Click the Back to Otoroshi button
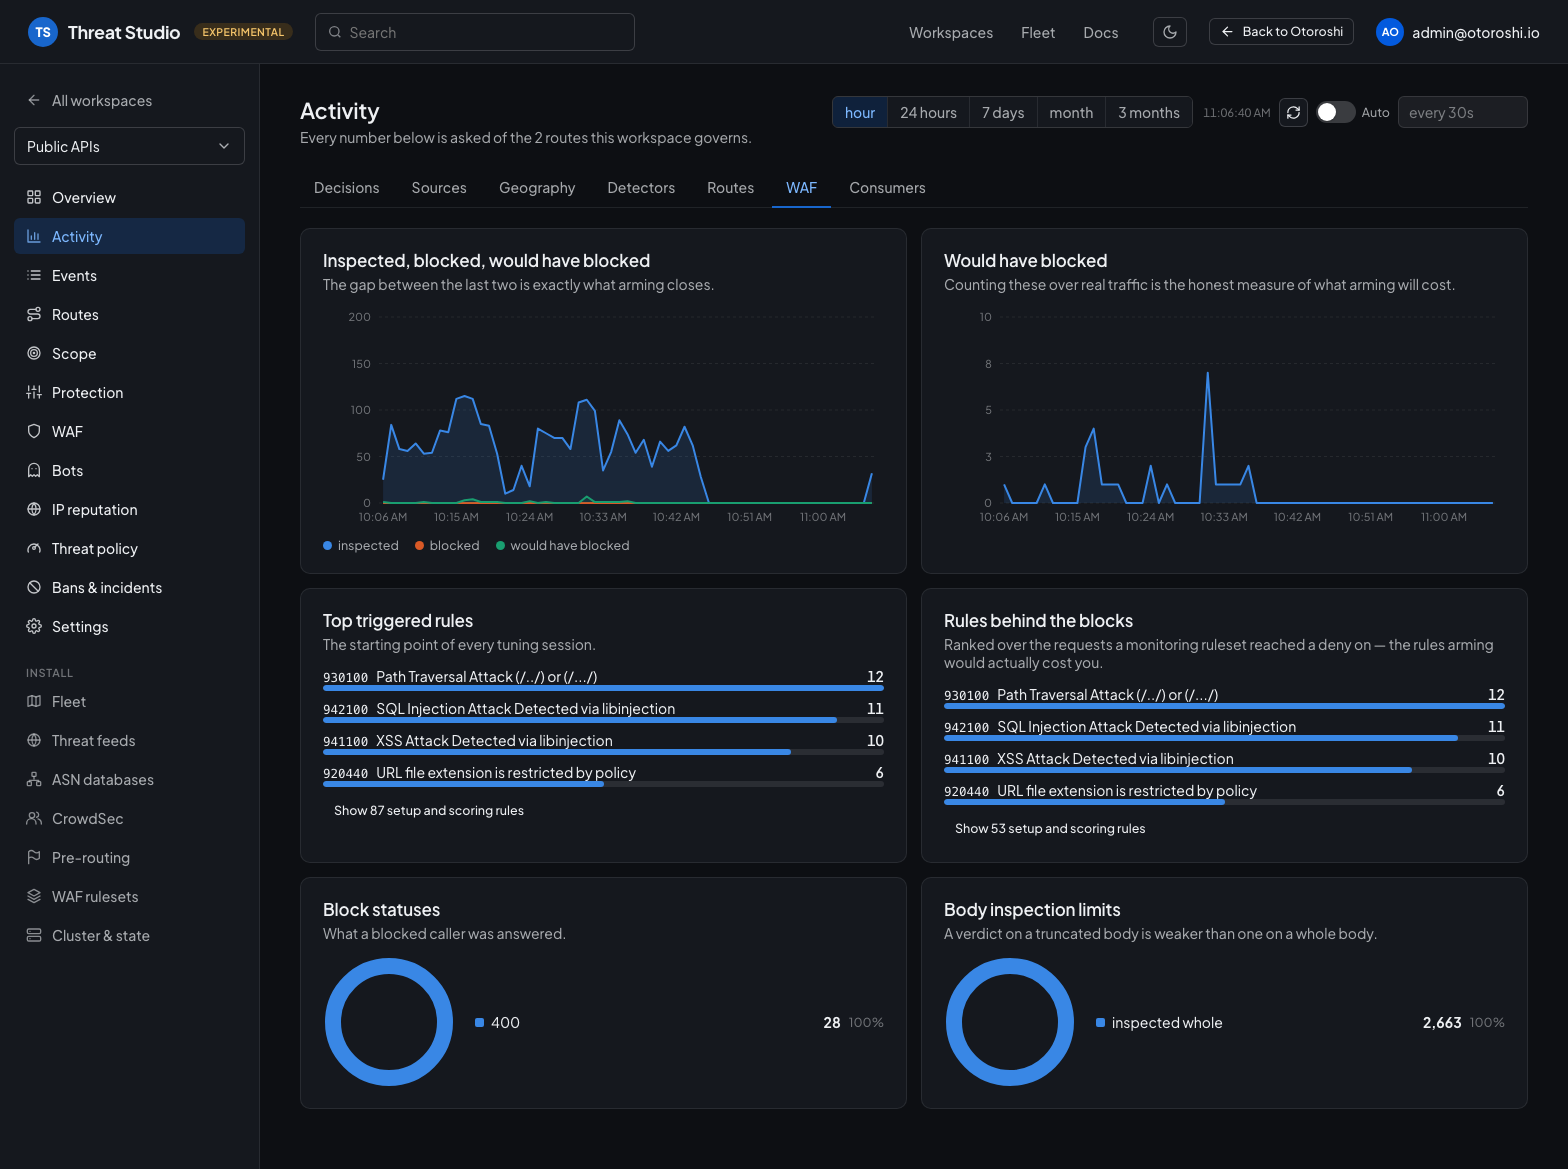 click(x=1281, y=32)
